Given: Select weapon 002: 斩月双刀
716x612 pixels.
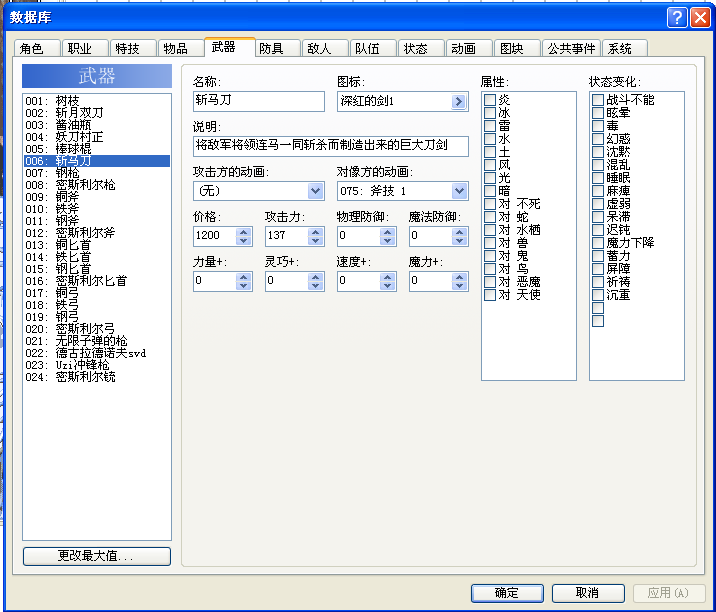Looking at the screenshot, I should coord(97,113).
